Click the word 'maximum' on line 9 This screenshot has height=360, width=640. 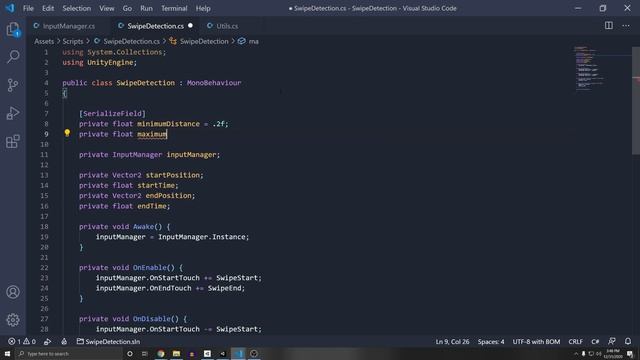152,134
